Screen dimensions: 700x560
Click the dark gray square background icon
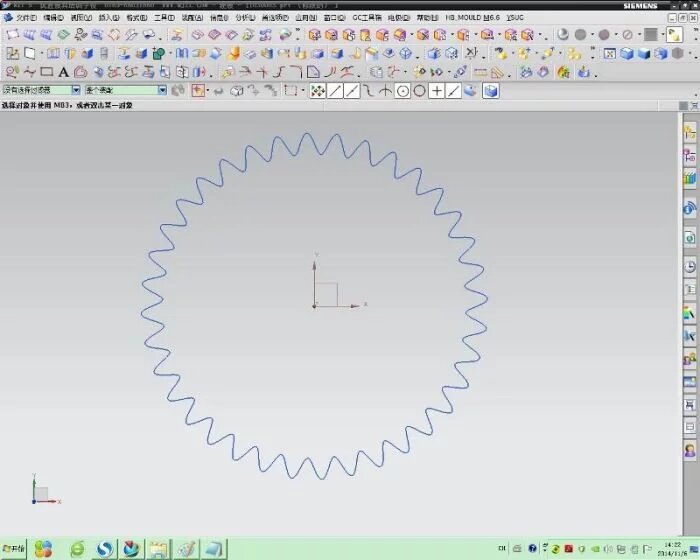(x=650, y=35)
